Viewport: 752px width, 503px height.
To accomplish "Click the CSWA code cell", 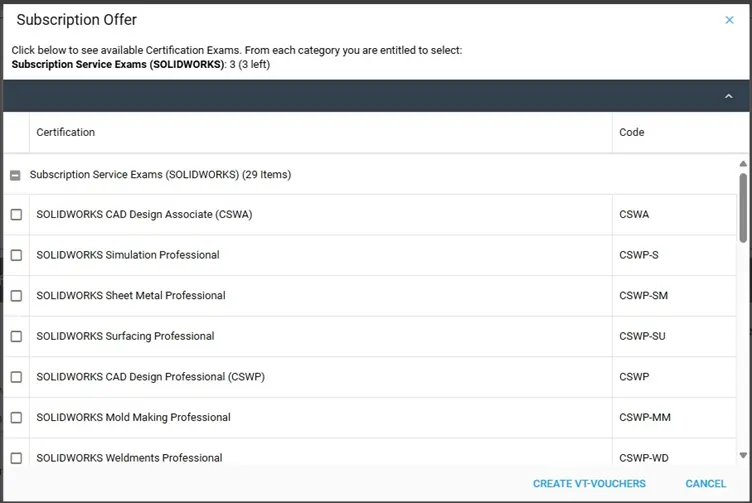I will pos(674,214).
